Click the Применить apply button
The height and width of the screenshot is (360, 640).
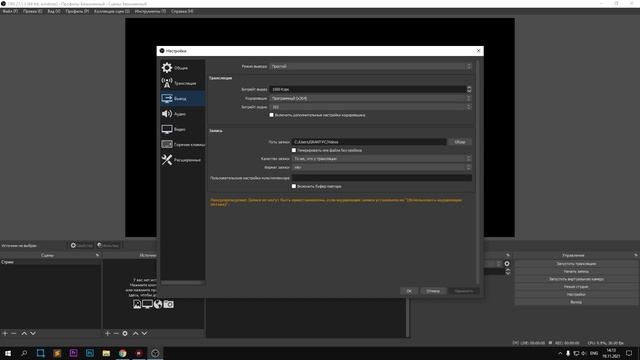click(464, 291)
